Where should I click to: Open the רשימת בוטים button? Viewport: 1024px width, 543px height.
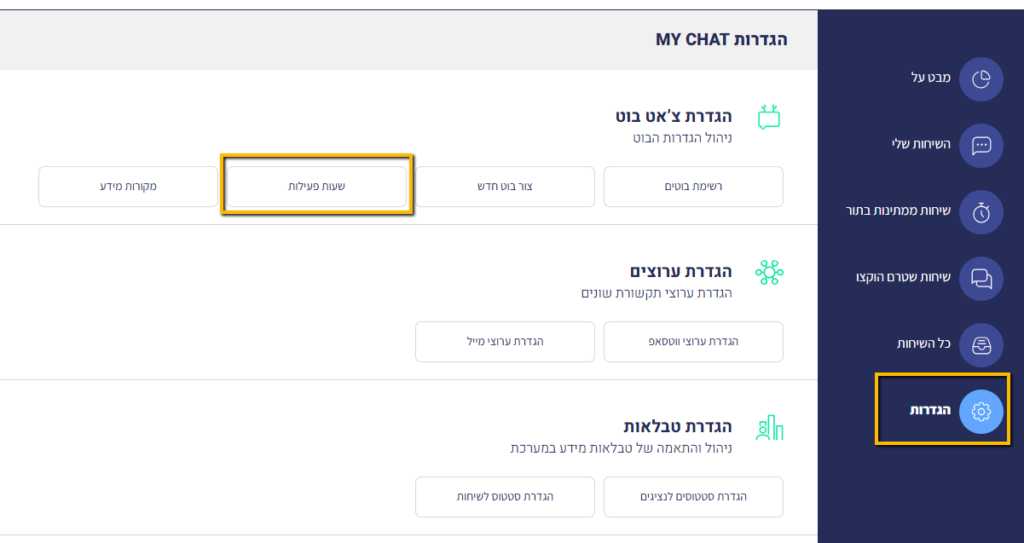pos(694,186)
